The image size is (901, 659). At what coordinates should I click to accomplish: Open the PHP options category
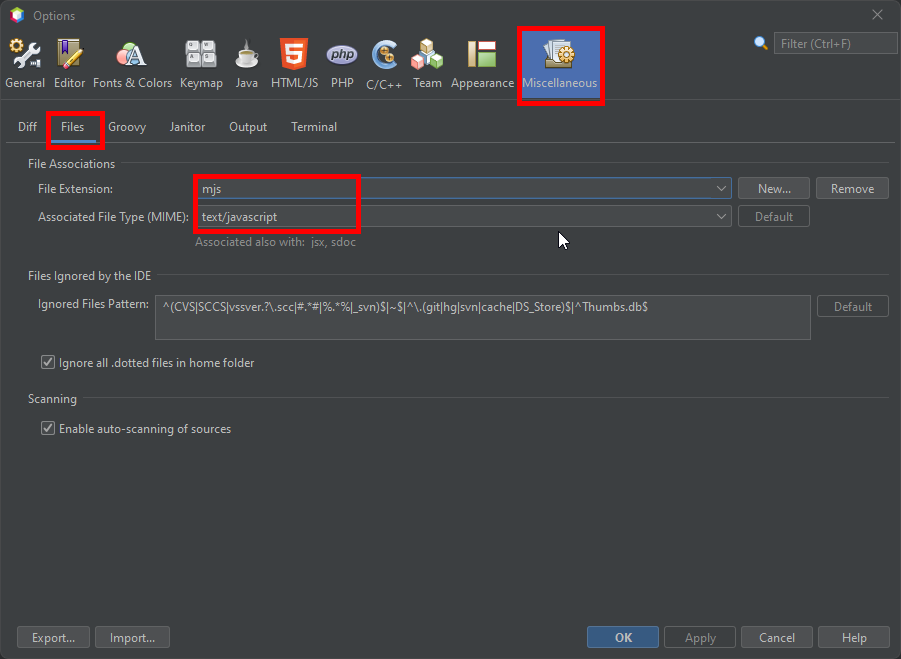pos(342,64)
